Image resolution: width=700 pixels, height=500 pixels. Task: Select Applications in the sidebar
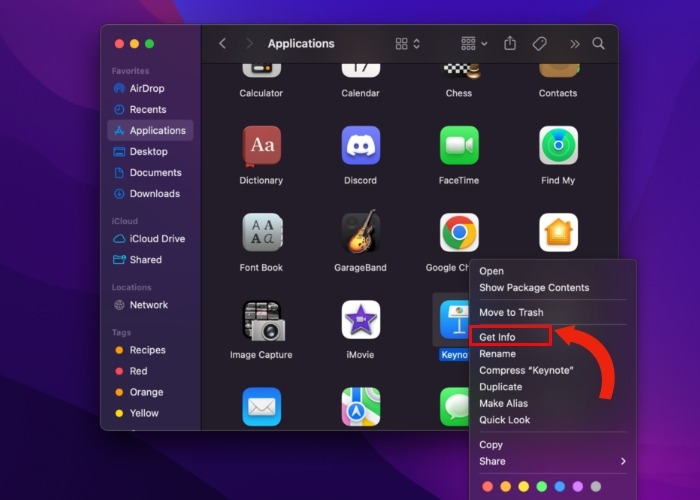point(150,130)
